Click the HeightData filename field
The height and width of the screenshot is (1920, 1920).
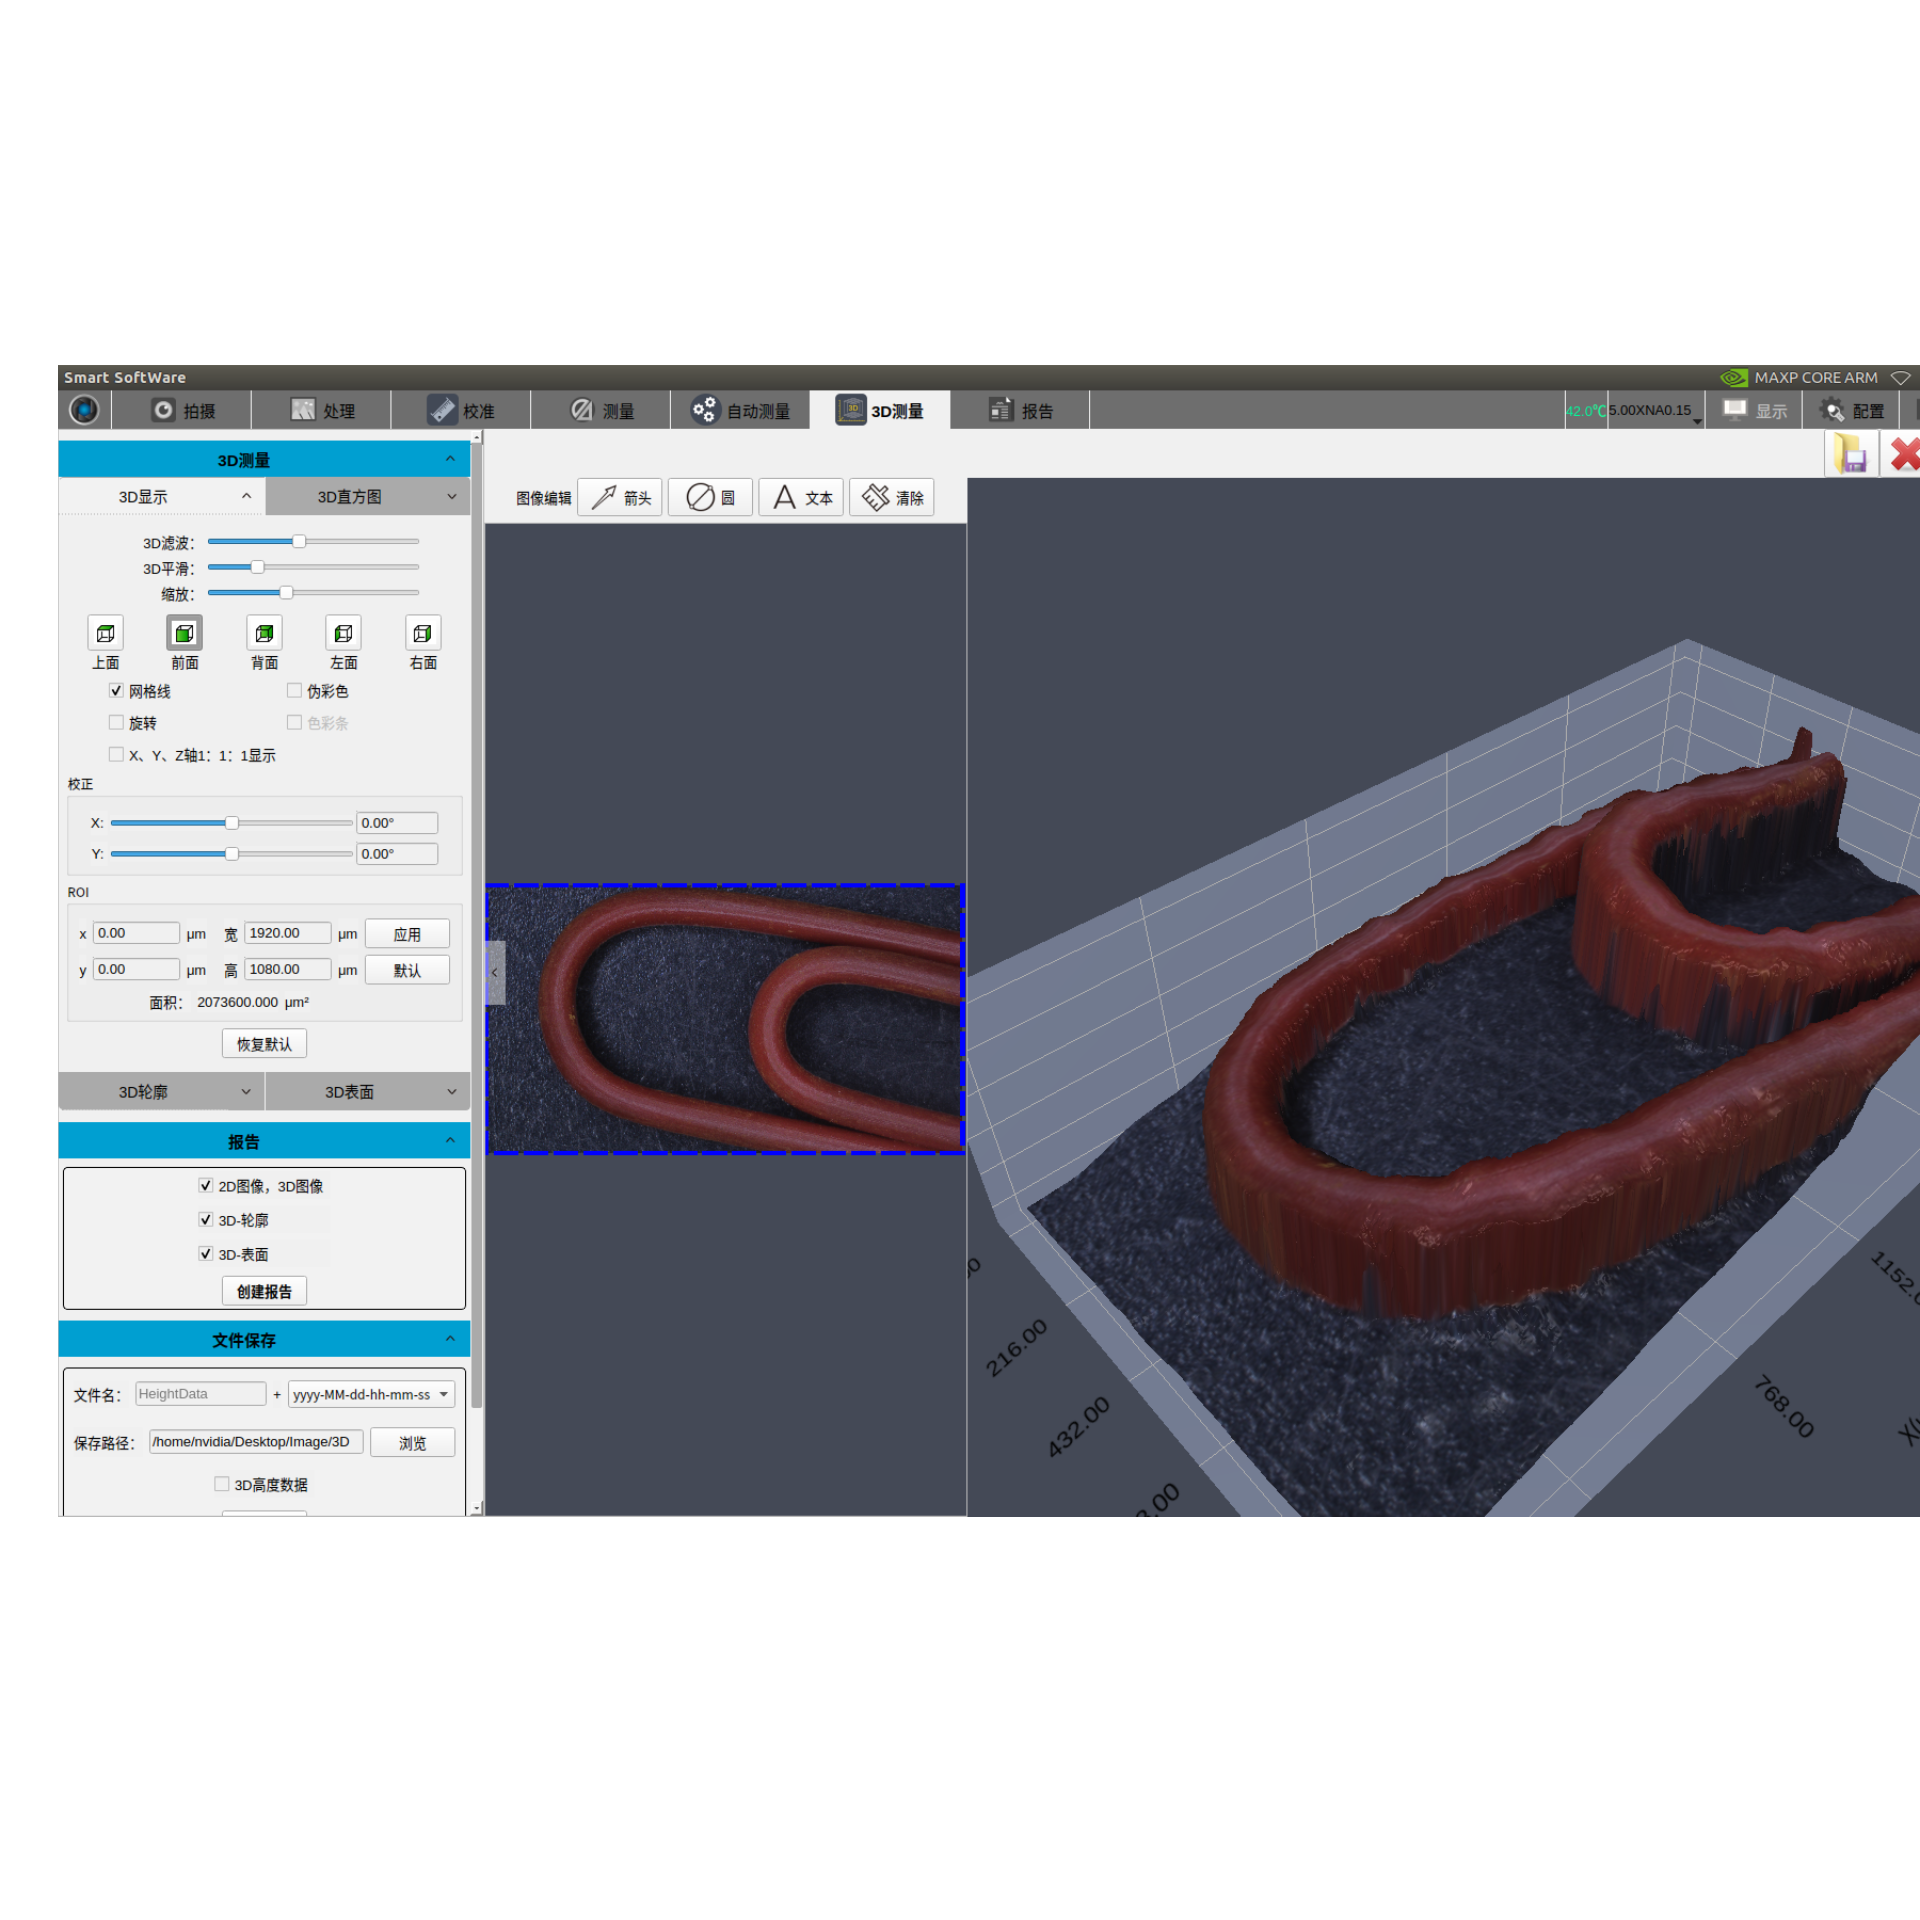(x=200, y=1393)
